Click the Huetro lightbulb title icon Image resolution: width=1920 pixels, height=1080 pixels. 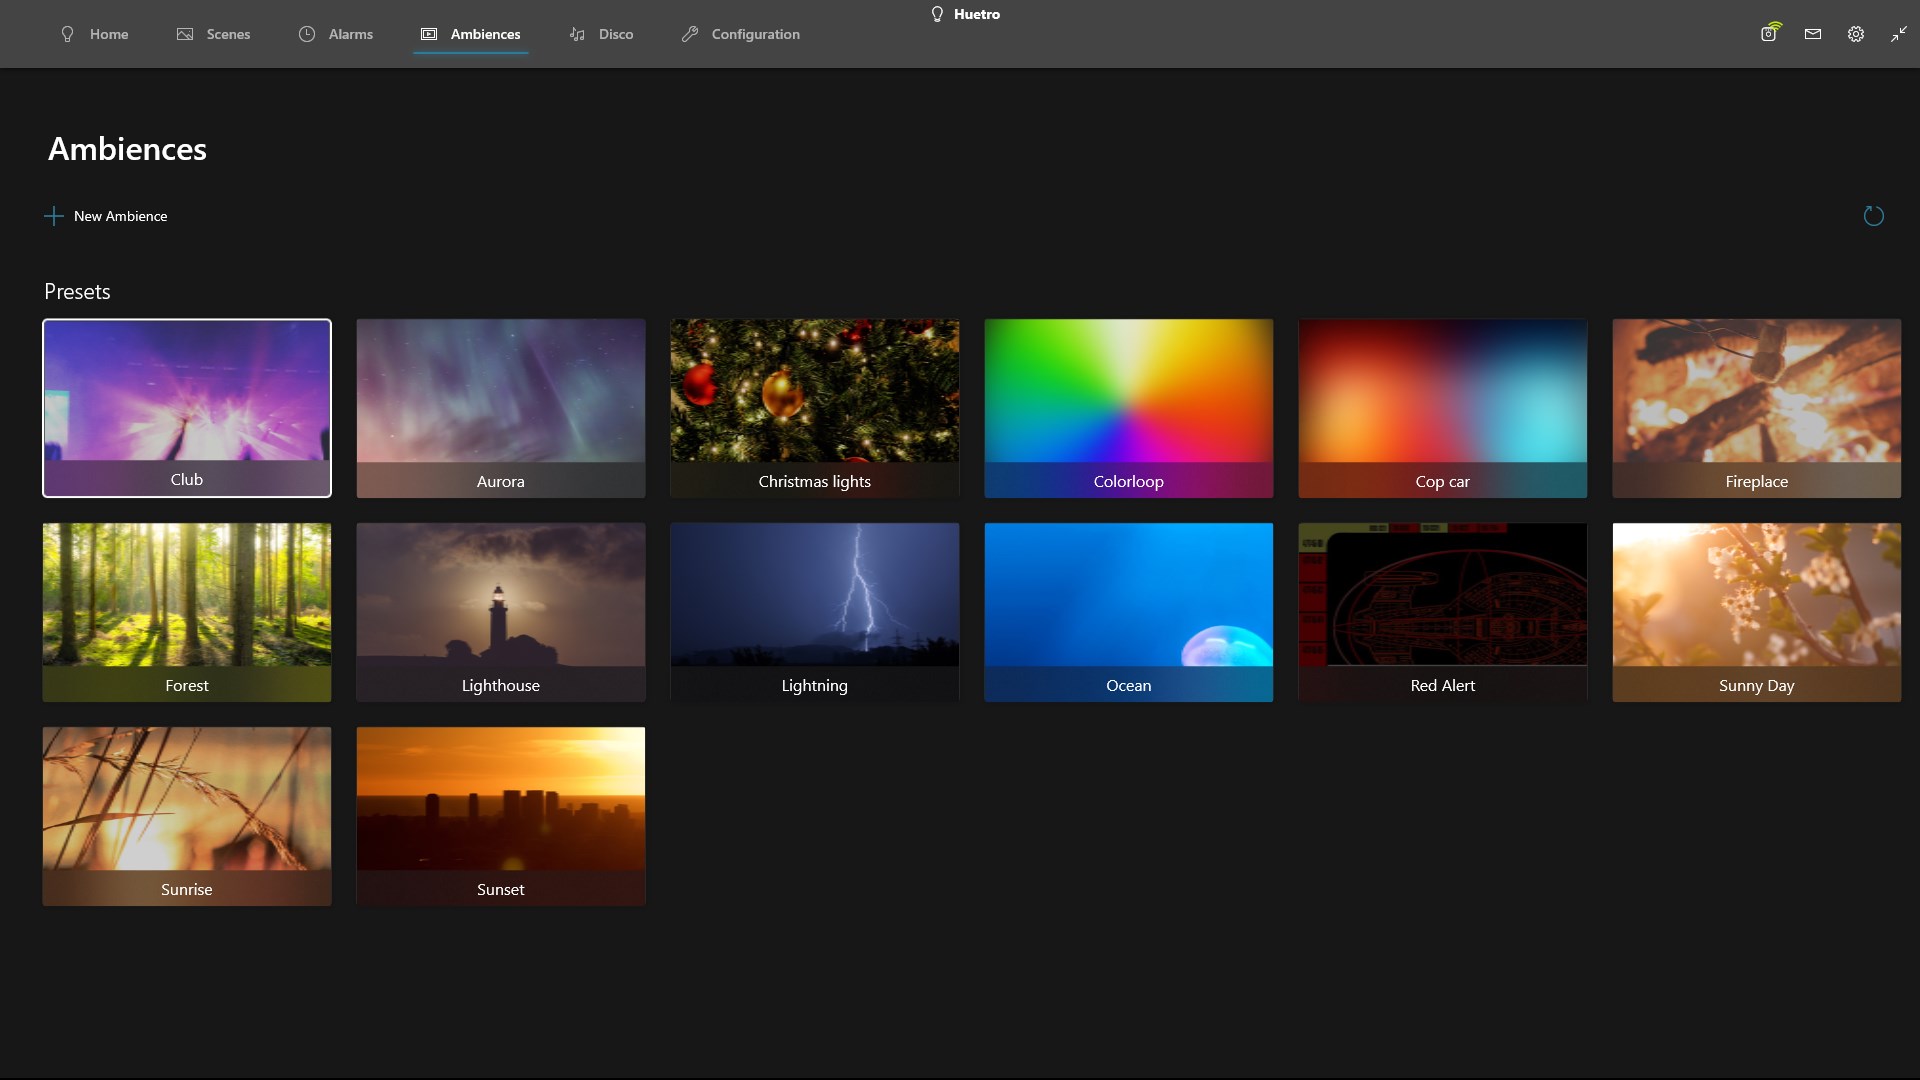point(937,14)
